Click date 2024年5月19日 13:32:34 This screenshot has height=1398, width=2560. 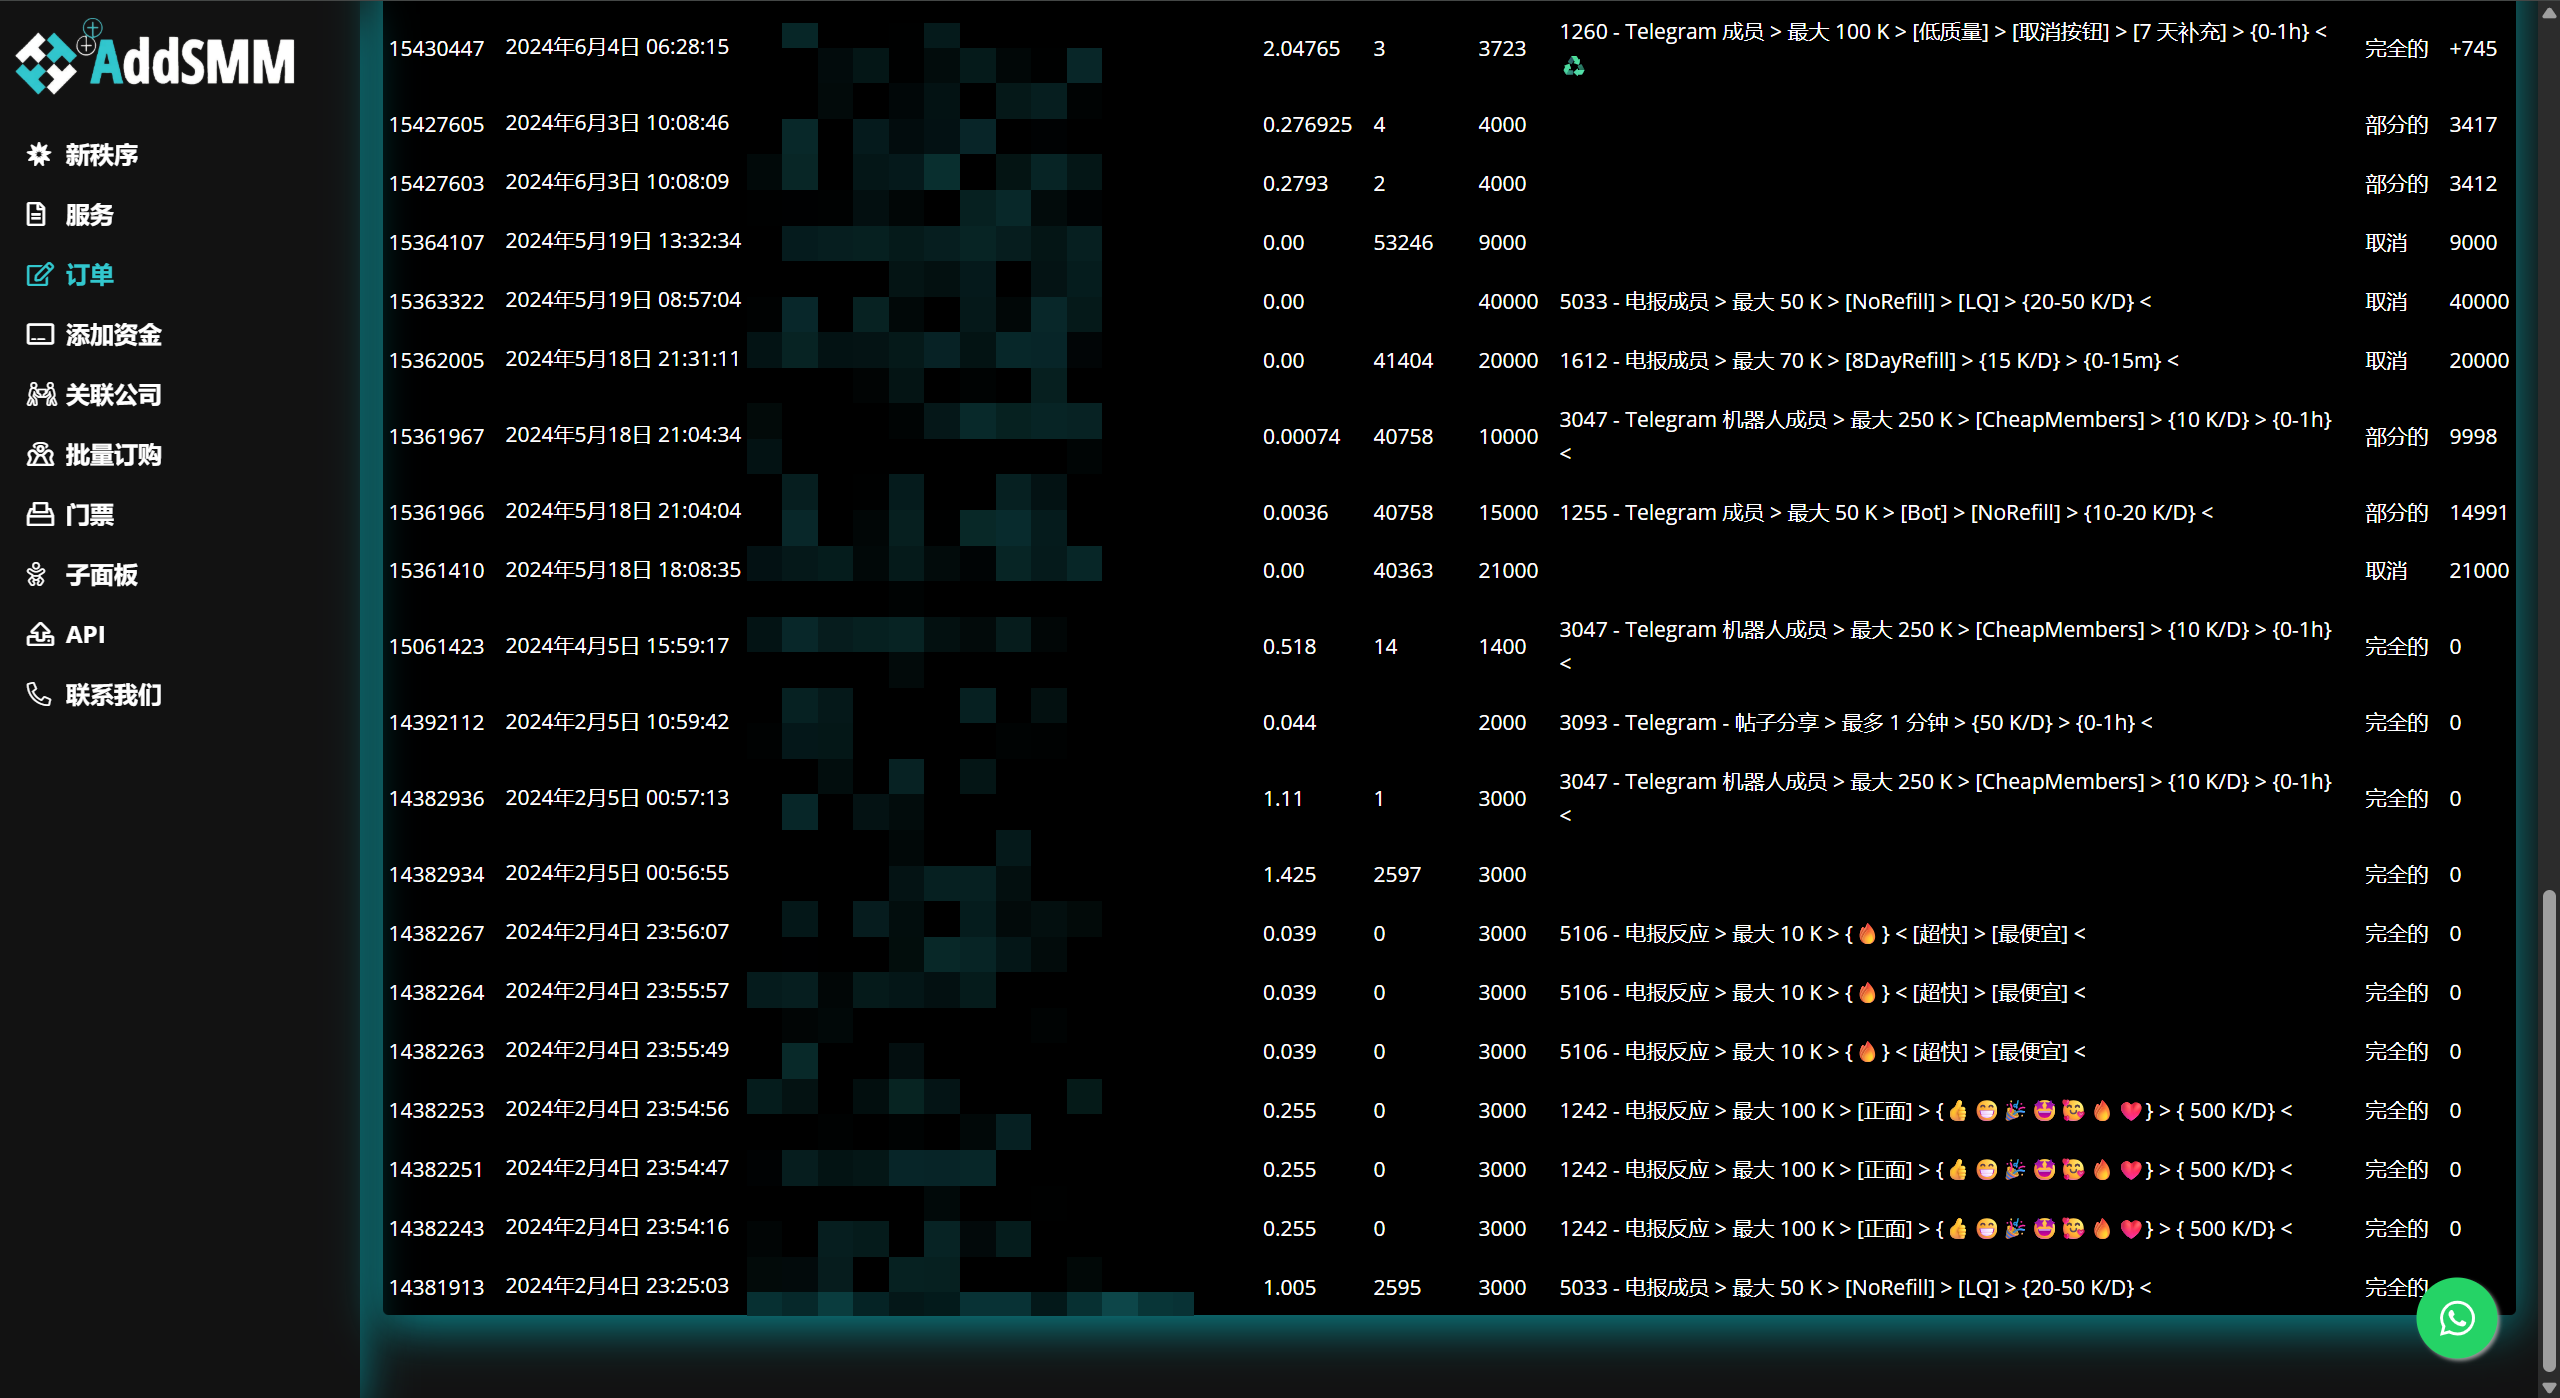pos(623,241)
